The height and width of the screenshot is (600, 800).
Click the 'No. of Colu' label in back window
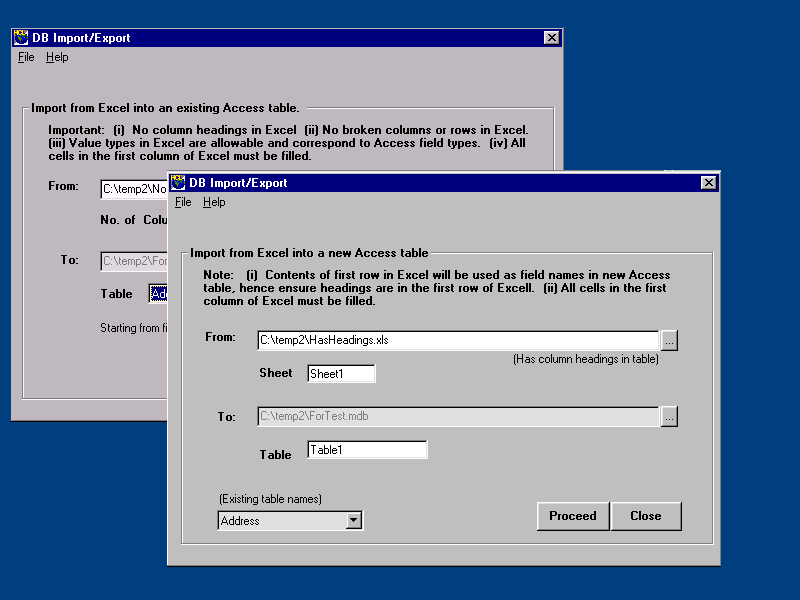[x=134, y=220]
